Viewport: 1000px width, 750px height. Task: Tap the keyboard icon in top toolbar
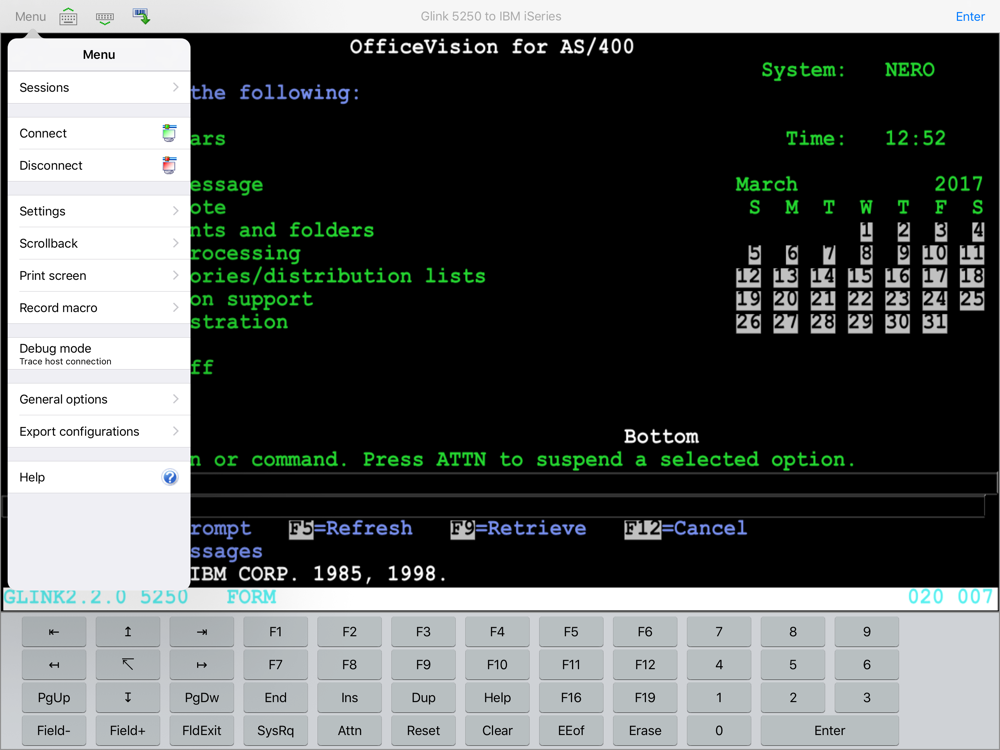click(68, 17)
